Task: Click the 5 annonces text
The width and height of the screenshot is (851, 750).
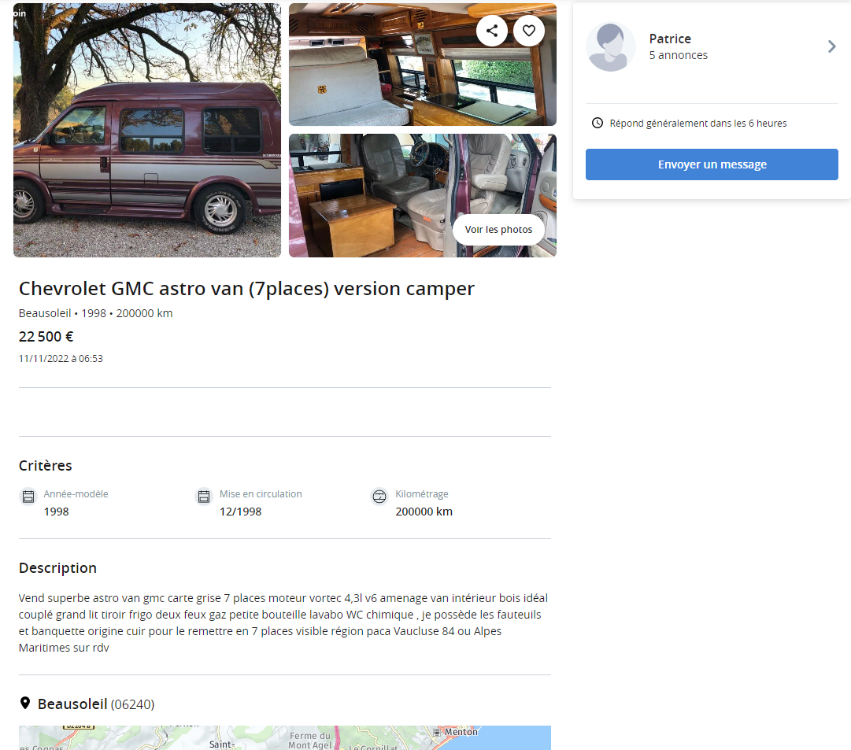Action: [678, 55]
